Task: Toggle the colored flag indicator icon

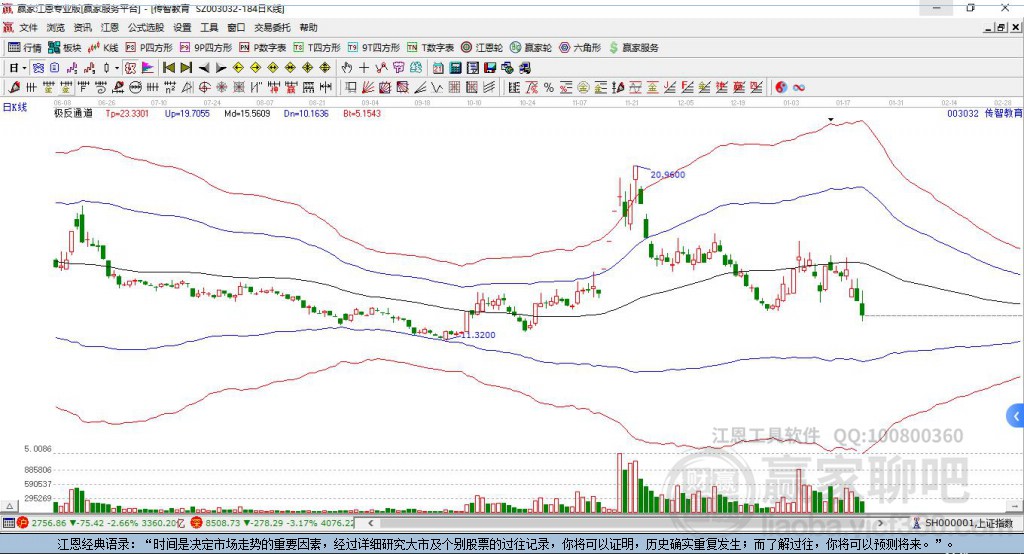Action: (148, 68)
